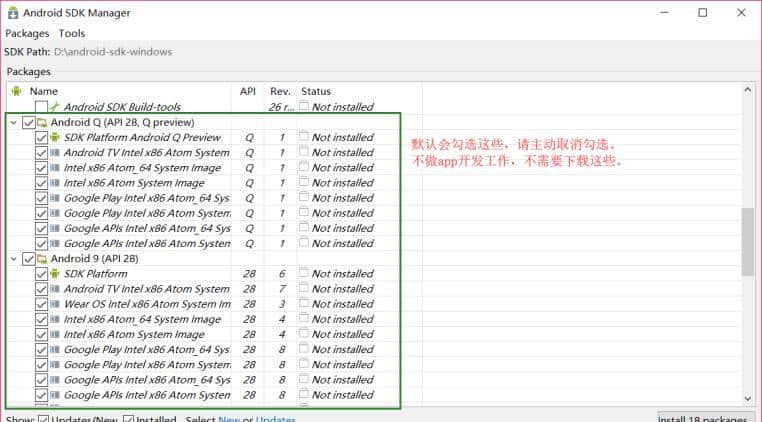Select the 'Android 9 (API 28)' group label

point(94,259)
